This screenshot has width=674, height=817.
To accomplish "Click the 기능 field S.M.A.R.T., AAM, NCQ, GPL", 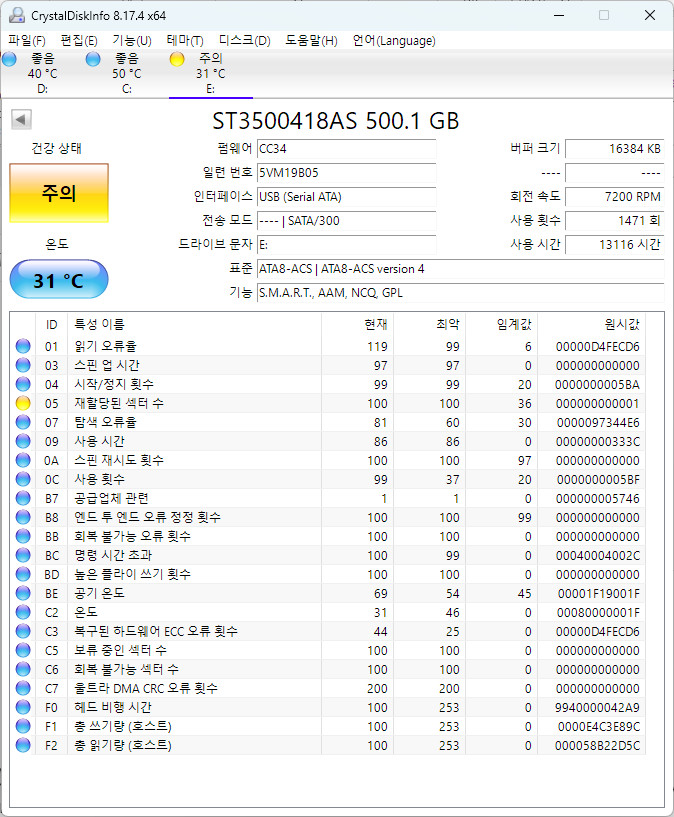I will (x=460, y=293).
